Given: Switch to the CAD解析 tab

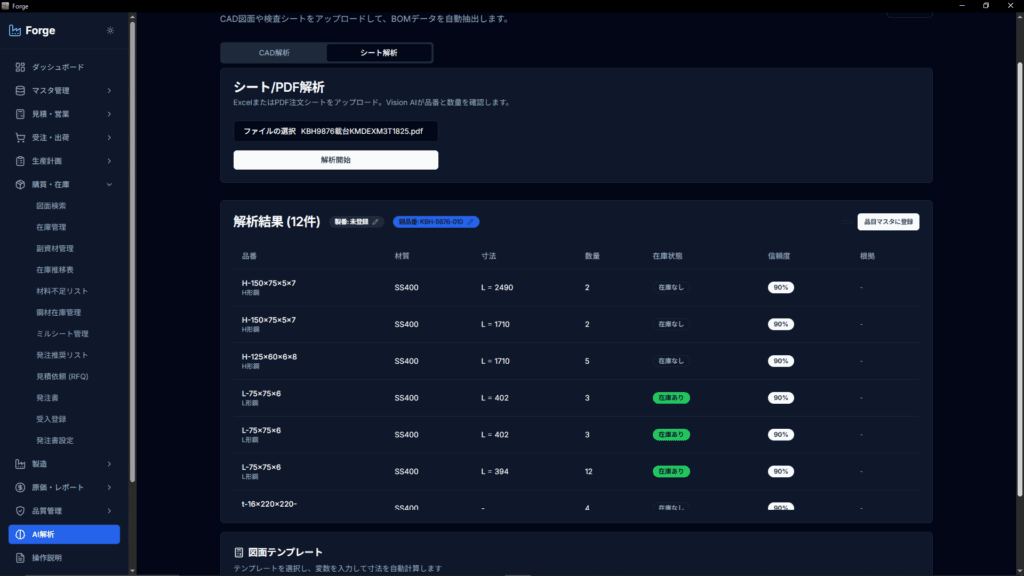Looking at the screenshot, I should click(273, 53).
